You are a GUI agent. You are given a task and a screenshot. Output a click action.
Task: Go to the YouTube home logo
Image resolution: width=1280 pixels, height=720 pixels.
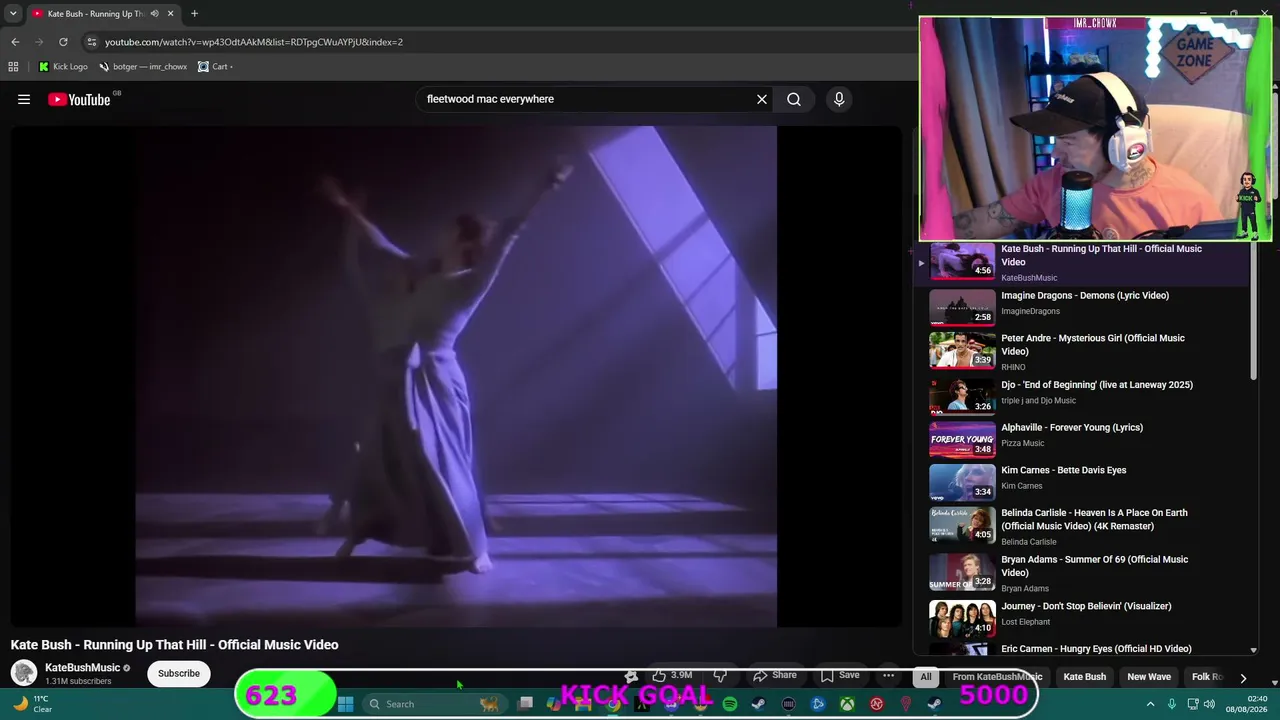point(79,99)
